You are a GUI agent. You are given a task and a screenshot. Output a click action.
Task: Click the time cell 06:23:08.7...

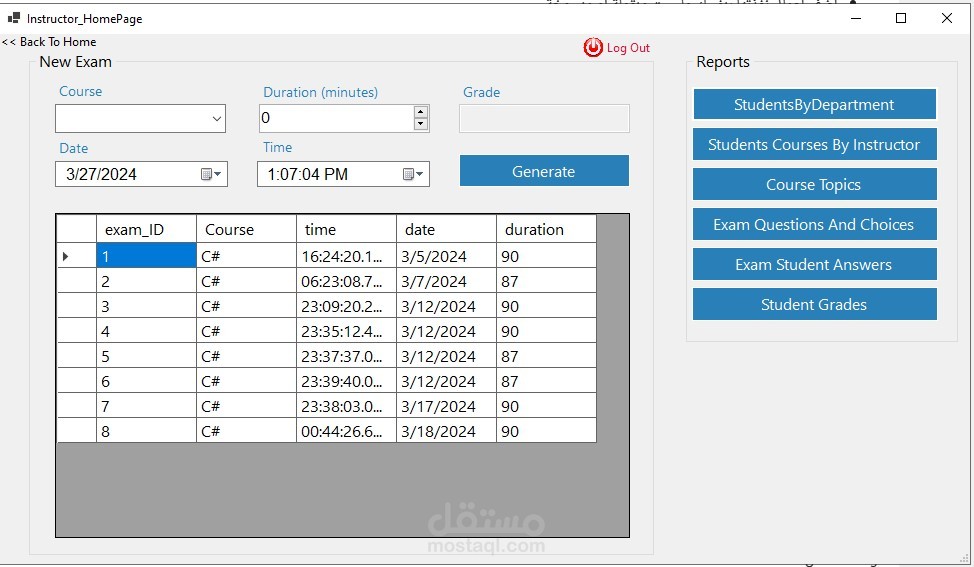[347, 281]
